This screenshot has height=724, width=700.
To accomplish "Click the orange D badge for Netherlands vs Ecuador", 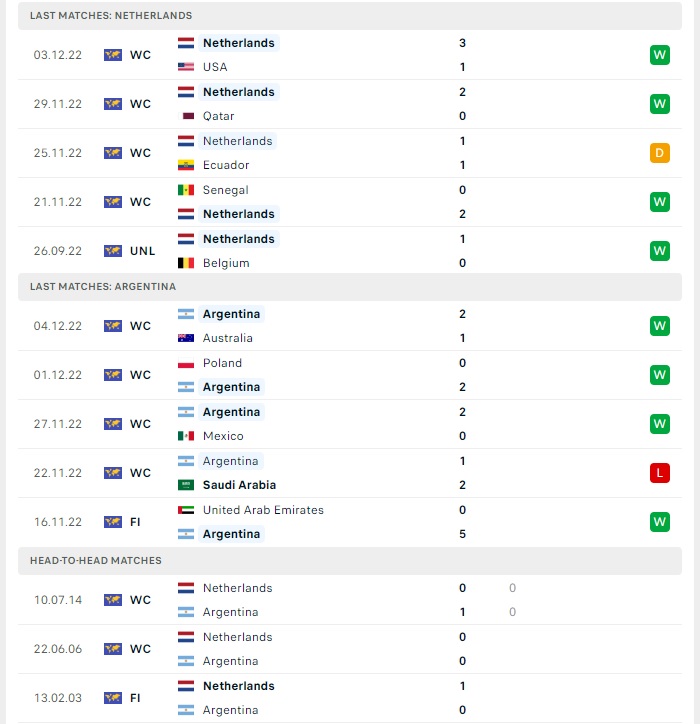I will point(659,153).
